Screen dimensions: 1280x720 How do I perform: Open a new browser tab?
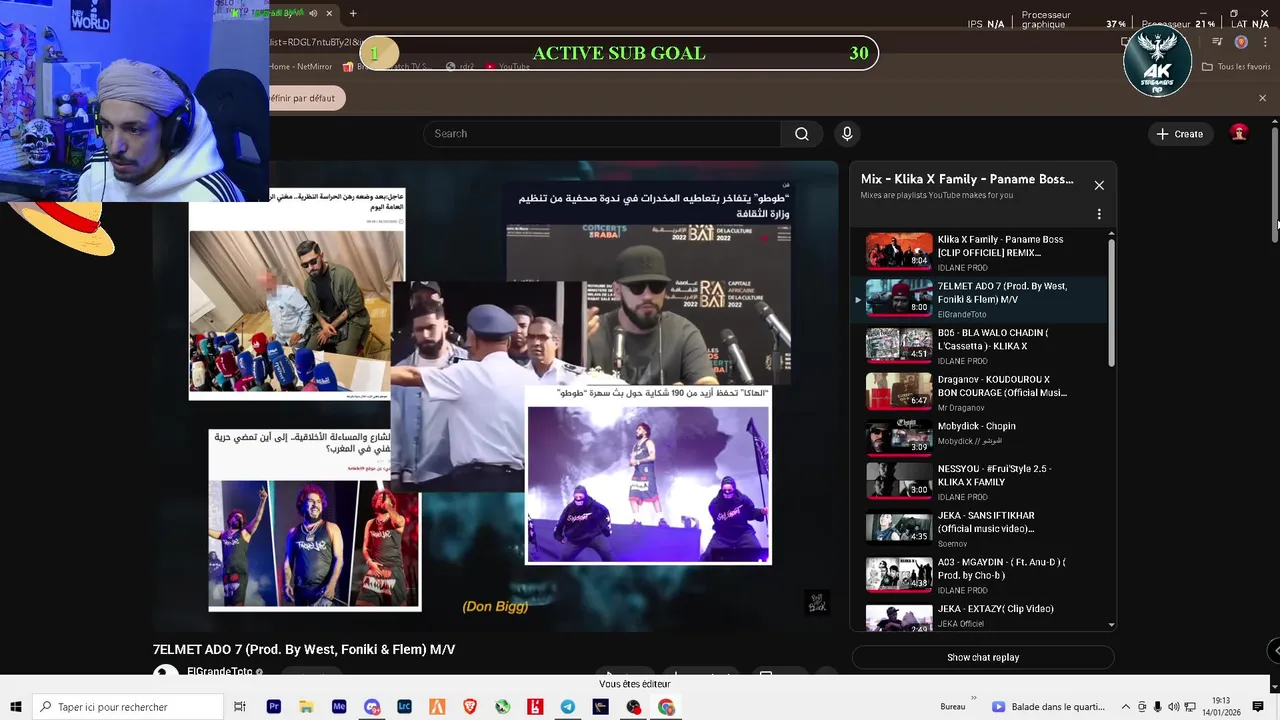click(x=353, y=13)
